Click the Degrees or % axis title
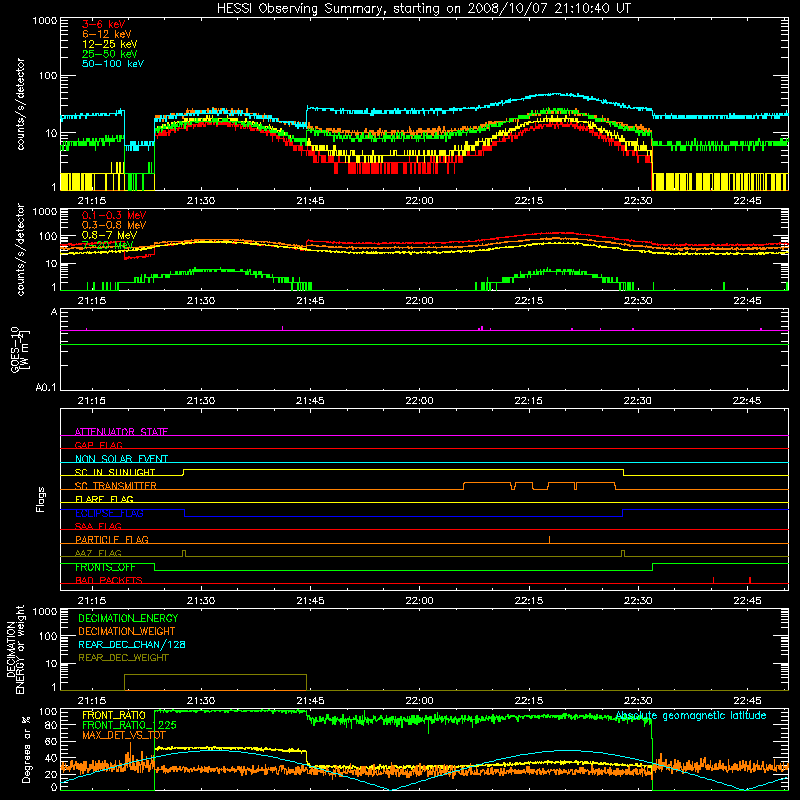This screenshot has height=800, width=800. [26, 750]
